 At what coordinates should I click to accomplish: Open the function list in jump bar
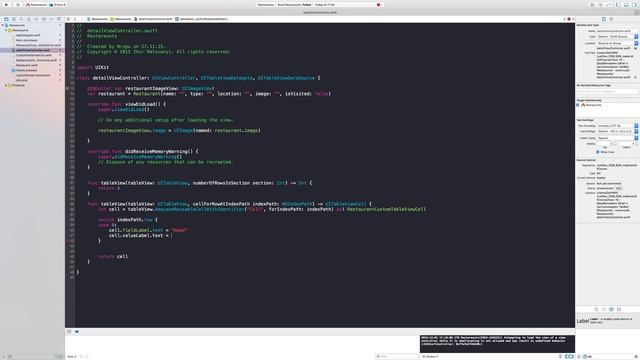pyautogui.click(x=202, y=19)
